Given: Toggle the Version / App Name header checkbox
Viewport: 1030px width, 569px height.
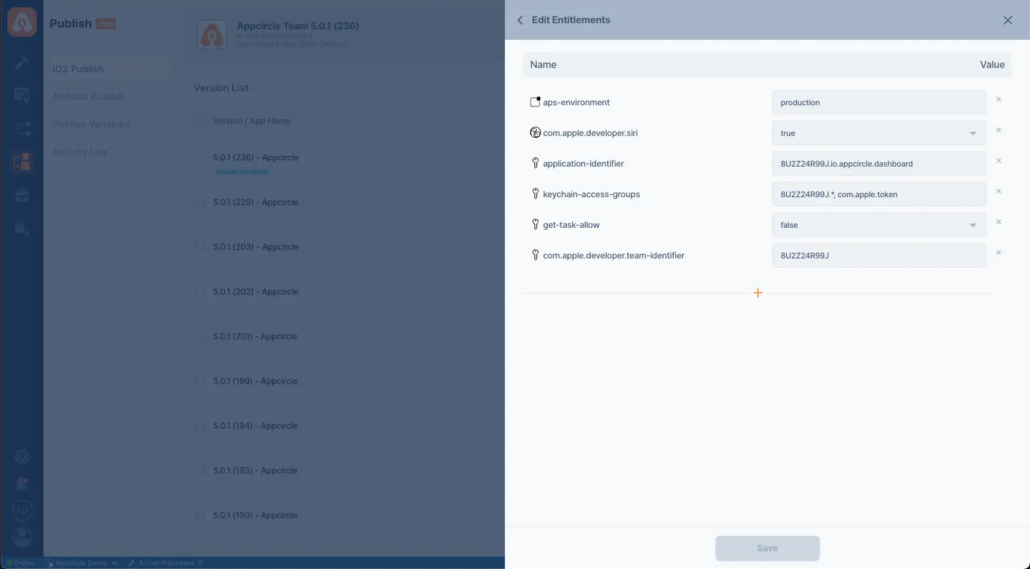Looking at the screenshot, I should (x=200, y=121).
